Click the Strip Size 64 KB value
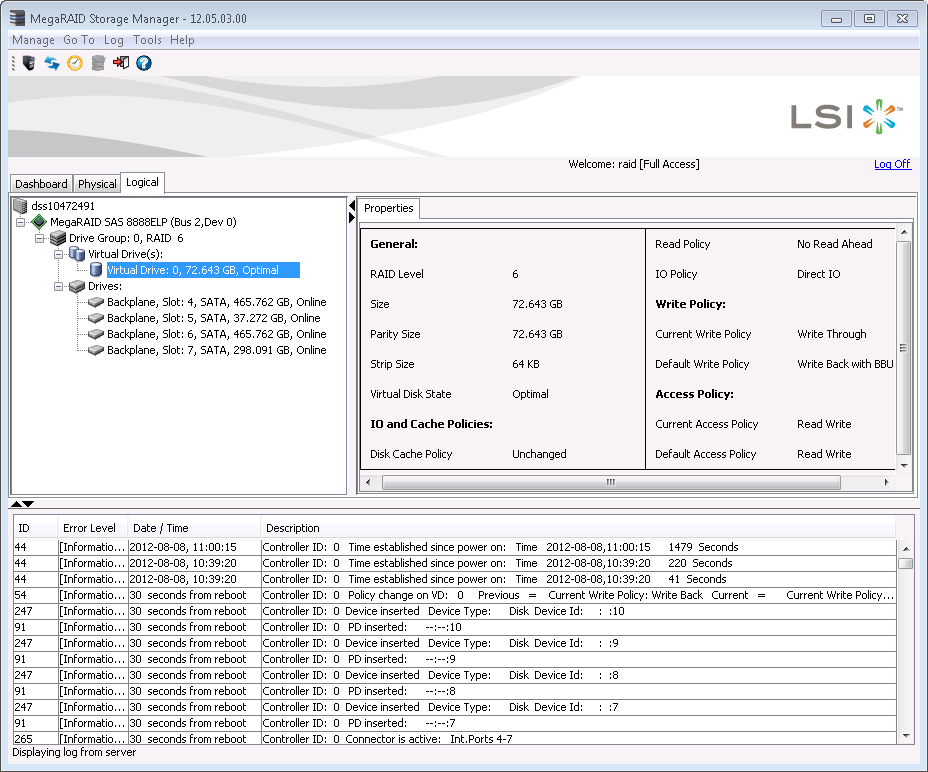The height and width of the screenshot is (772, 928). pos(526,364)
